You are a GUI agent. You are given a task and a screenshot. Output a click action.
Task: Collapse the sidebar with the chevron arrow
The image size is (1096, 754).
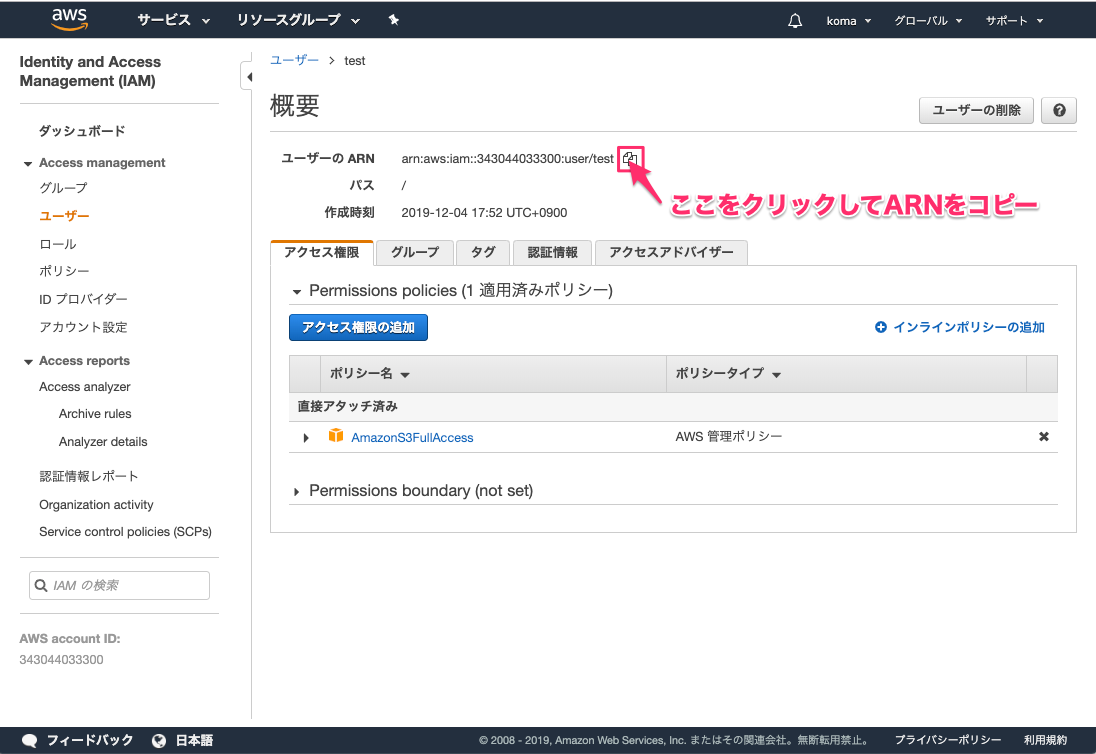coord(248,75)
